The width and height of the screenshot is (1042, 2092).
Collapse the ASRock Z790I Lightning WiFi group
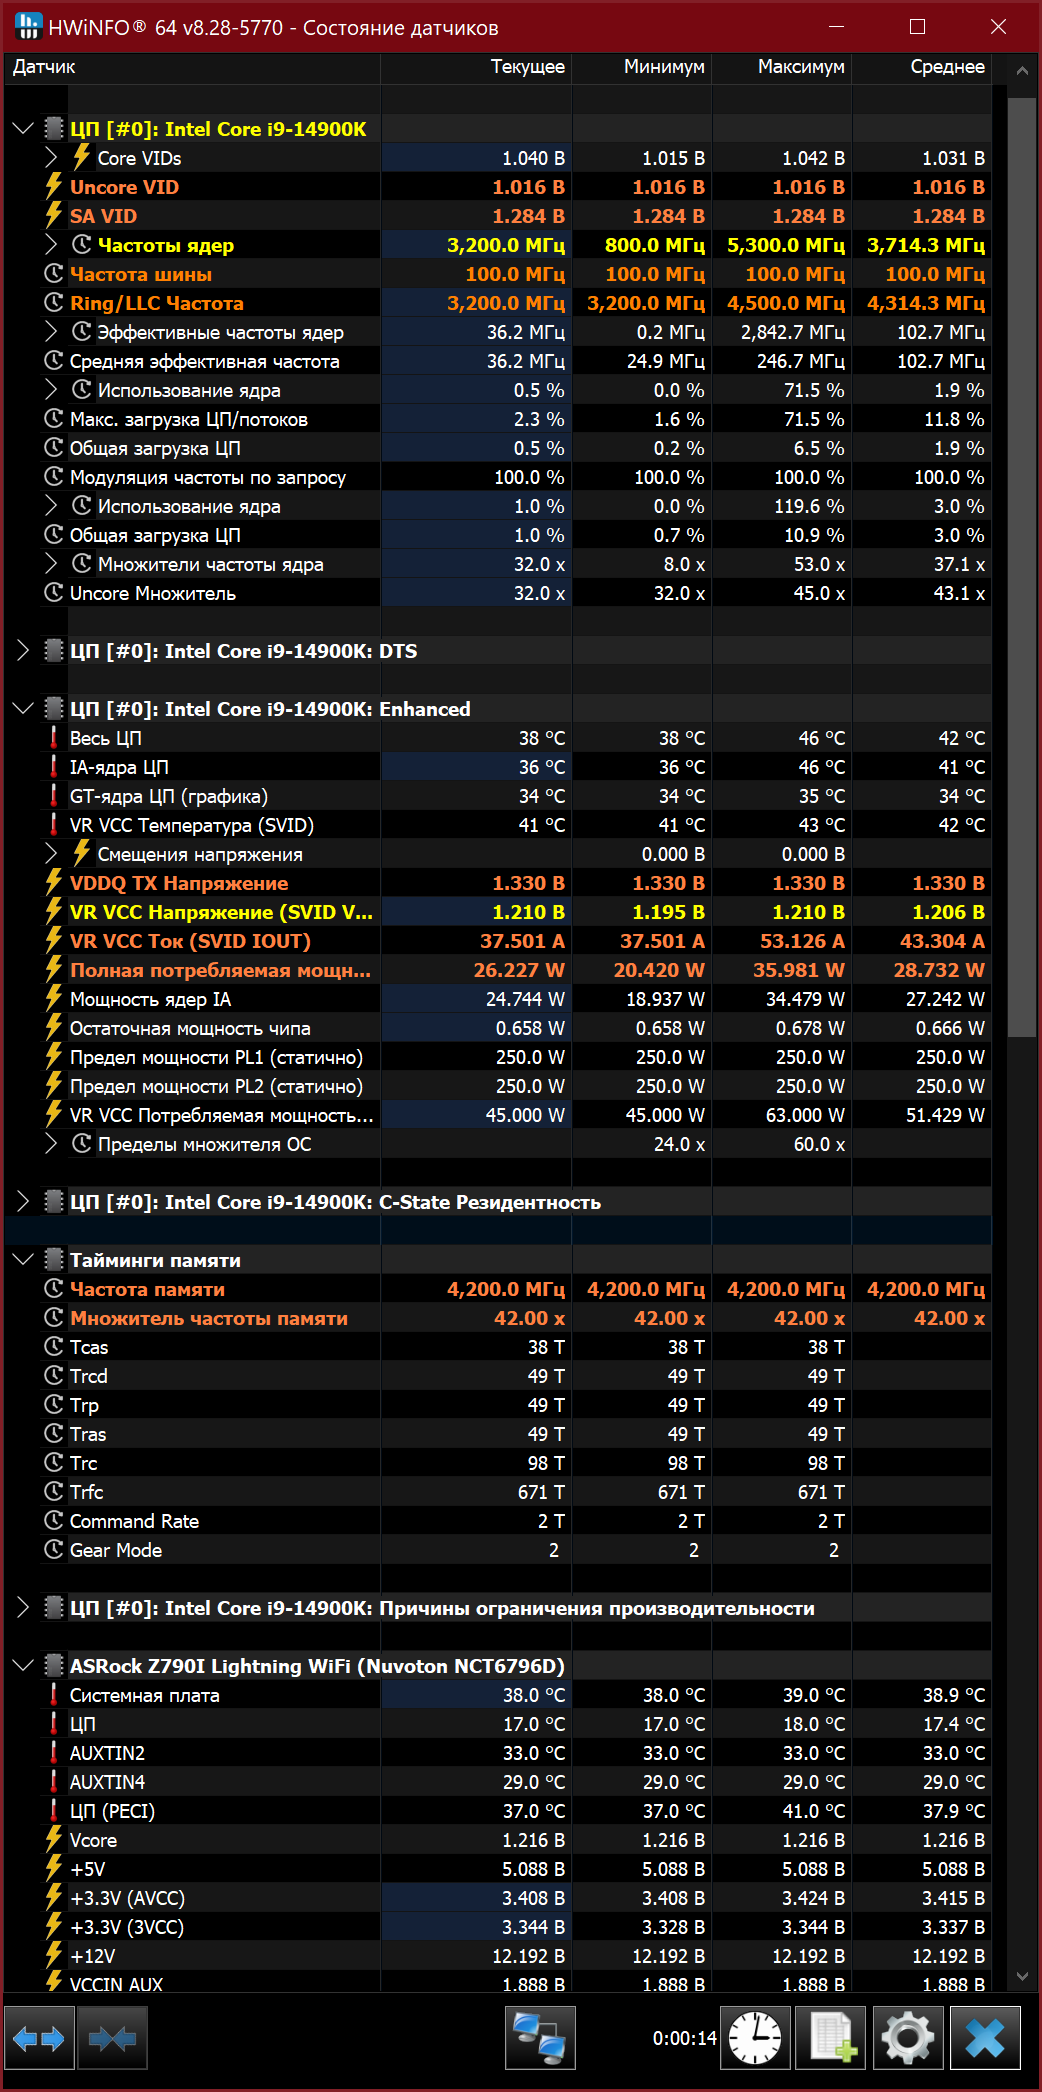pyautogui.click(x=23, y=1666)
